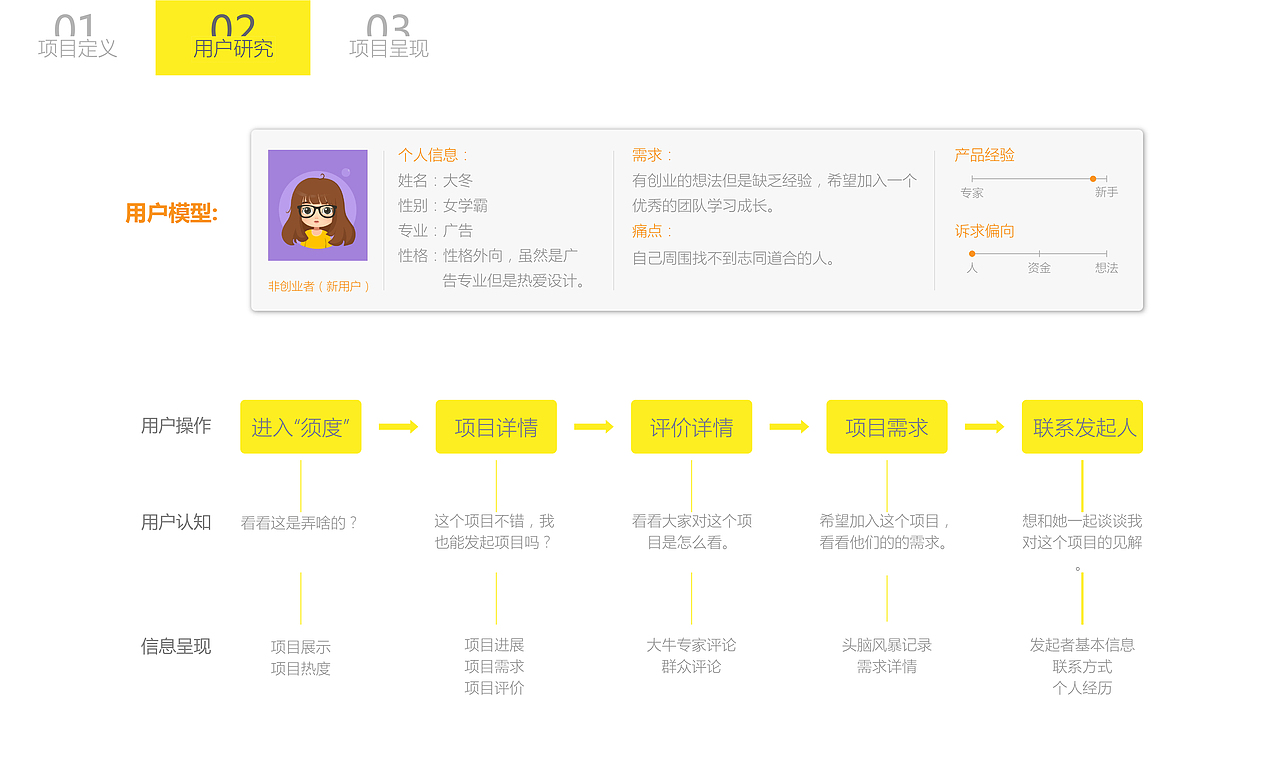Click the 头脑风暴记录 text
The image size is (1280, 768).
tap(887, 645)
